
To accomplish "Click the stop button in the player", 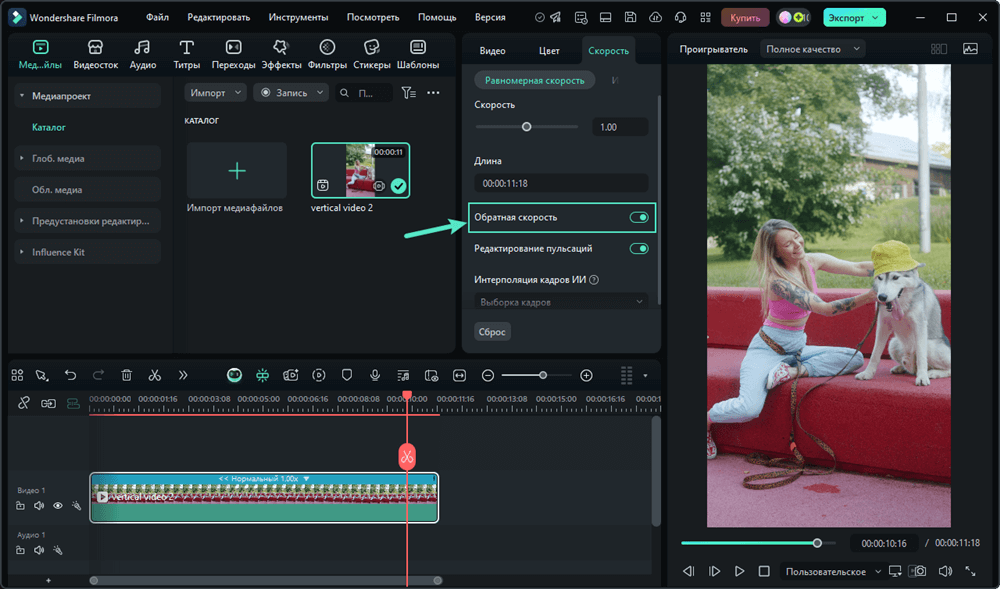I will [764, 571].
